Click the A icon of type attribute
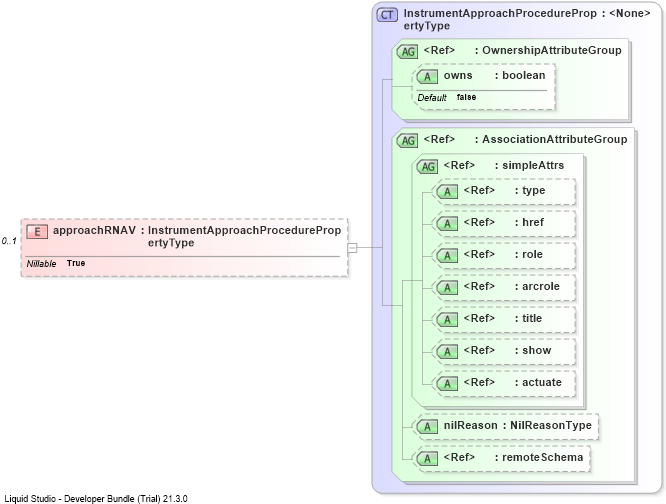 [447, 192]
